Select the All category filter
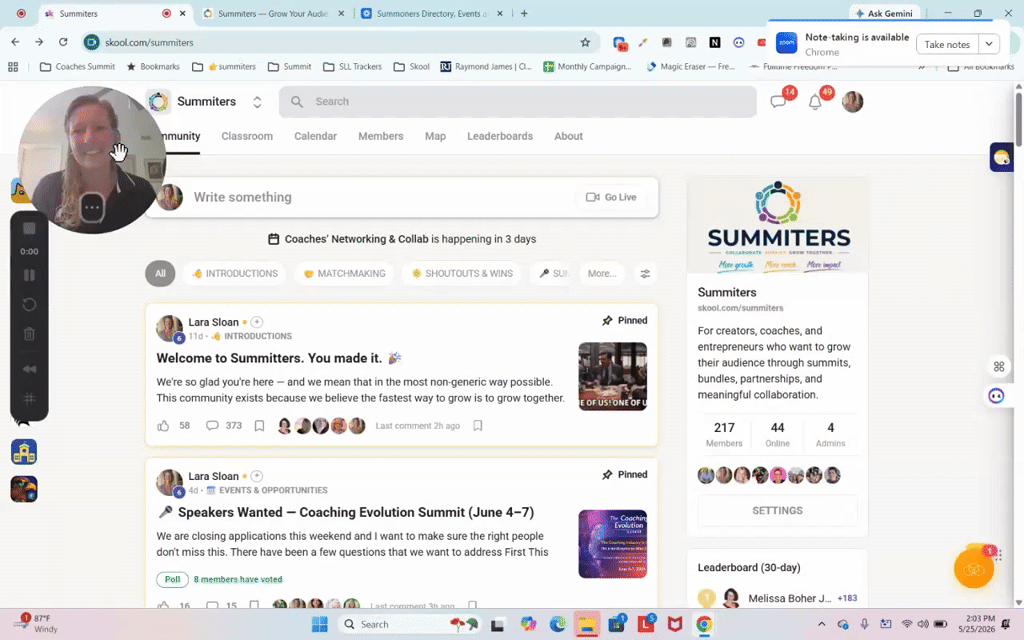 click(160, 274)
